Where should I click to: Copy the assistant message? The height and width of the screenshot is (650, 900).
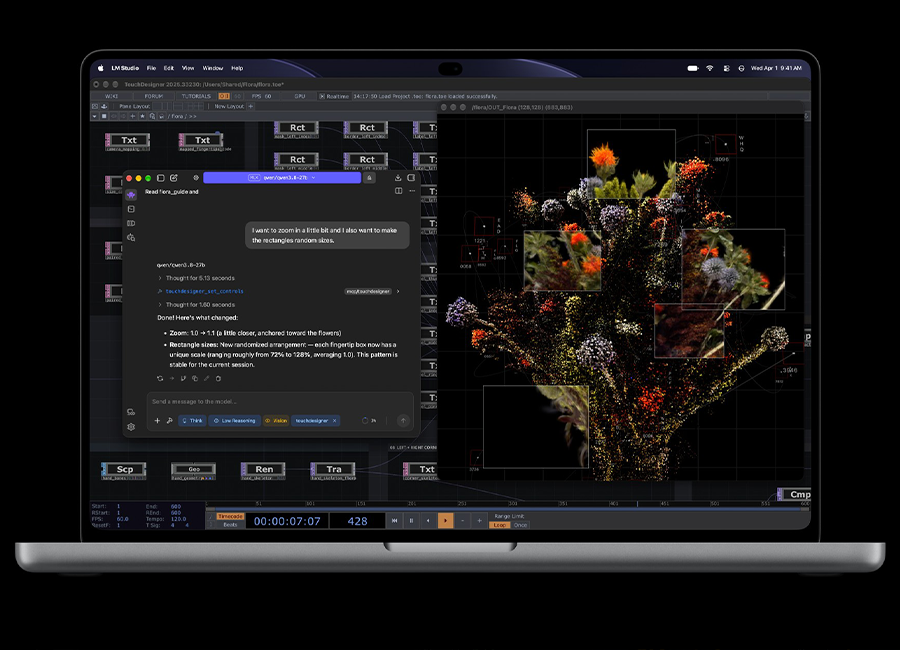click(195, 378)
